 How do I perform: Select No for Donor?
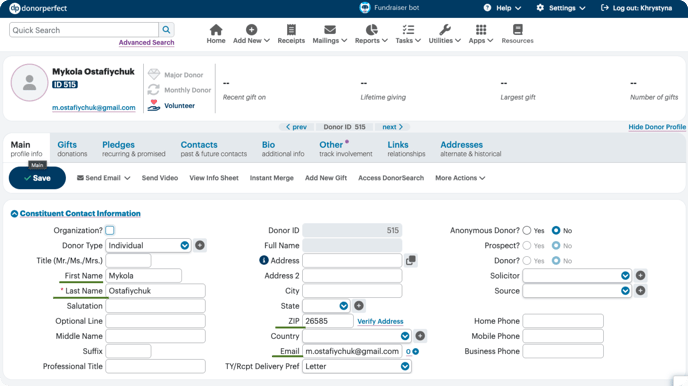point(556,261)
